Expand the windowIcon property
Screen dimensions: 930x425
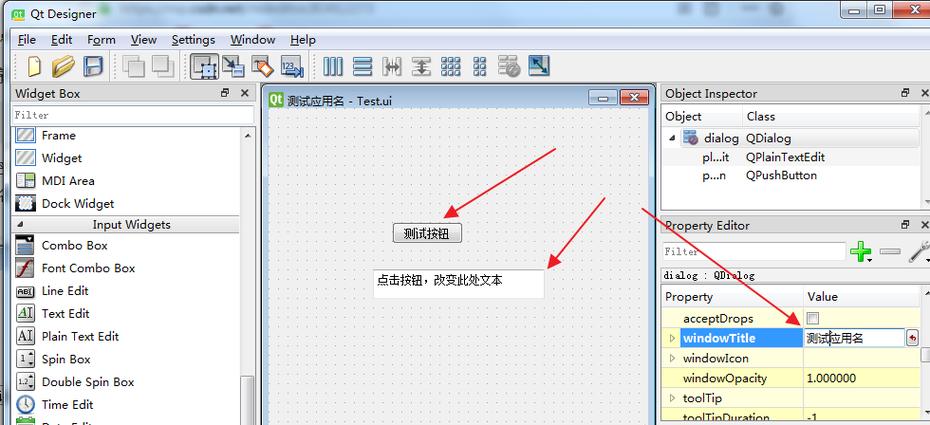coord(672,358)
